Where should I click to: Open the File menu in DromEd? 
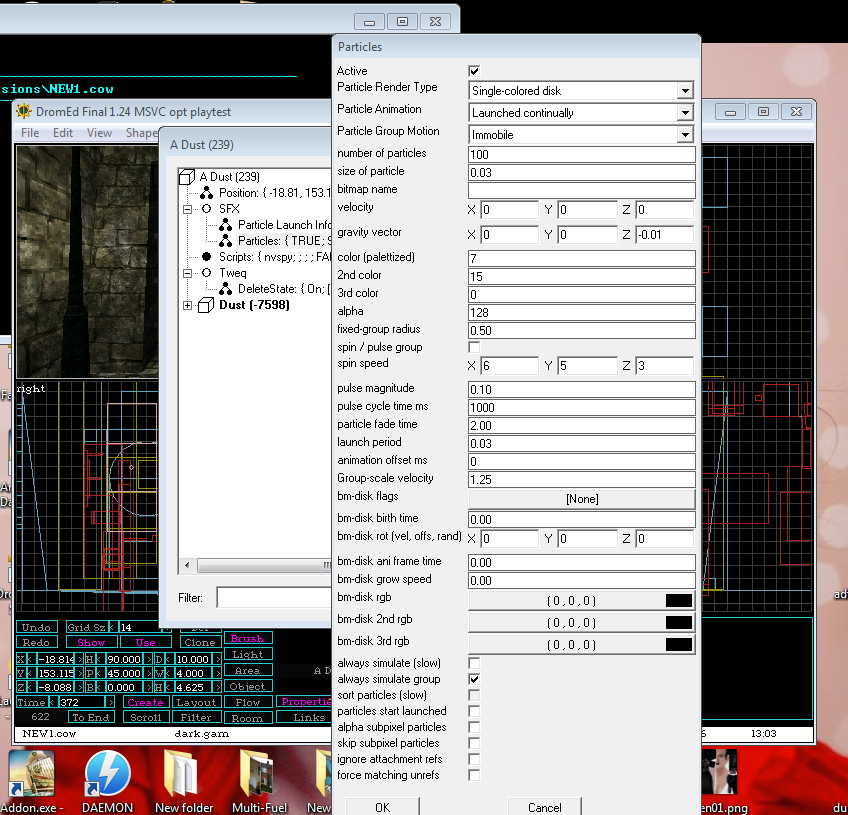[x=30, y=133]
